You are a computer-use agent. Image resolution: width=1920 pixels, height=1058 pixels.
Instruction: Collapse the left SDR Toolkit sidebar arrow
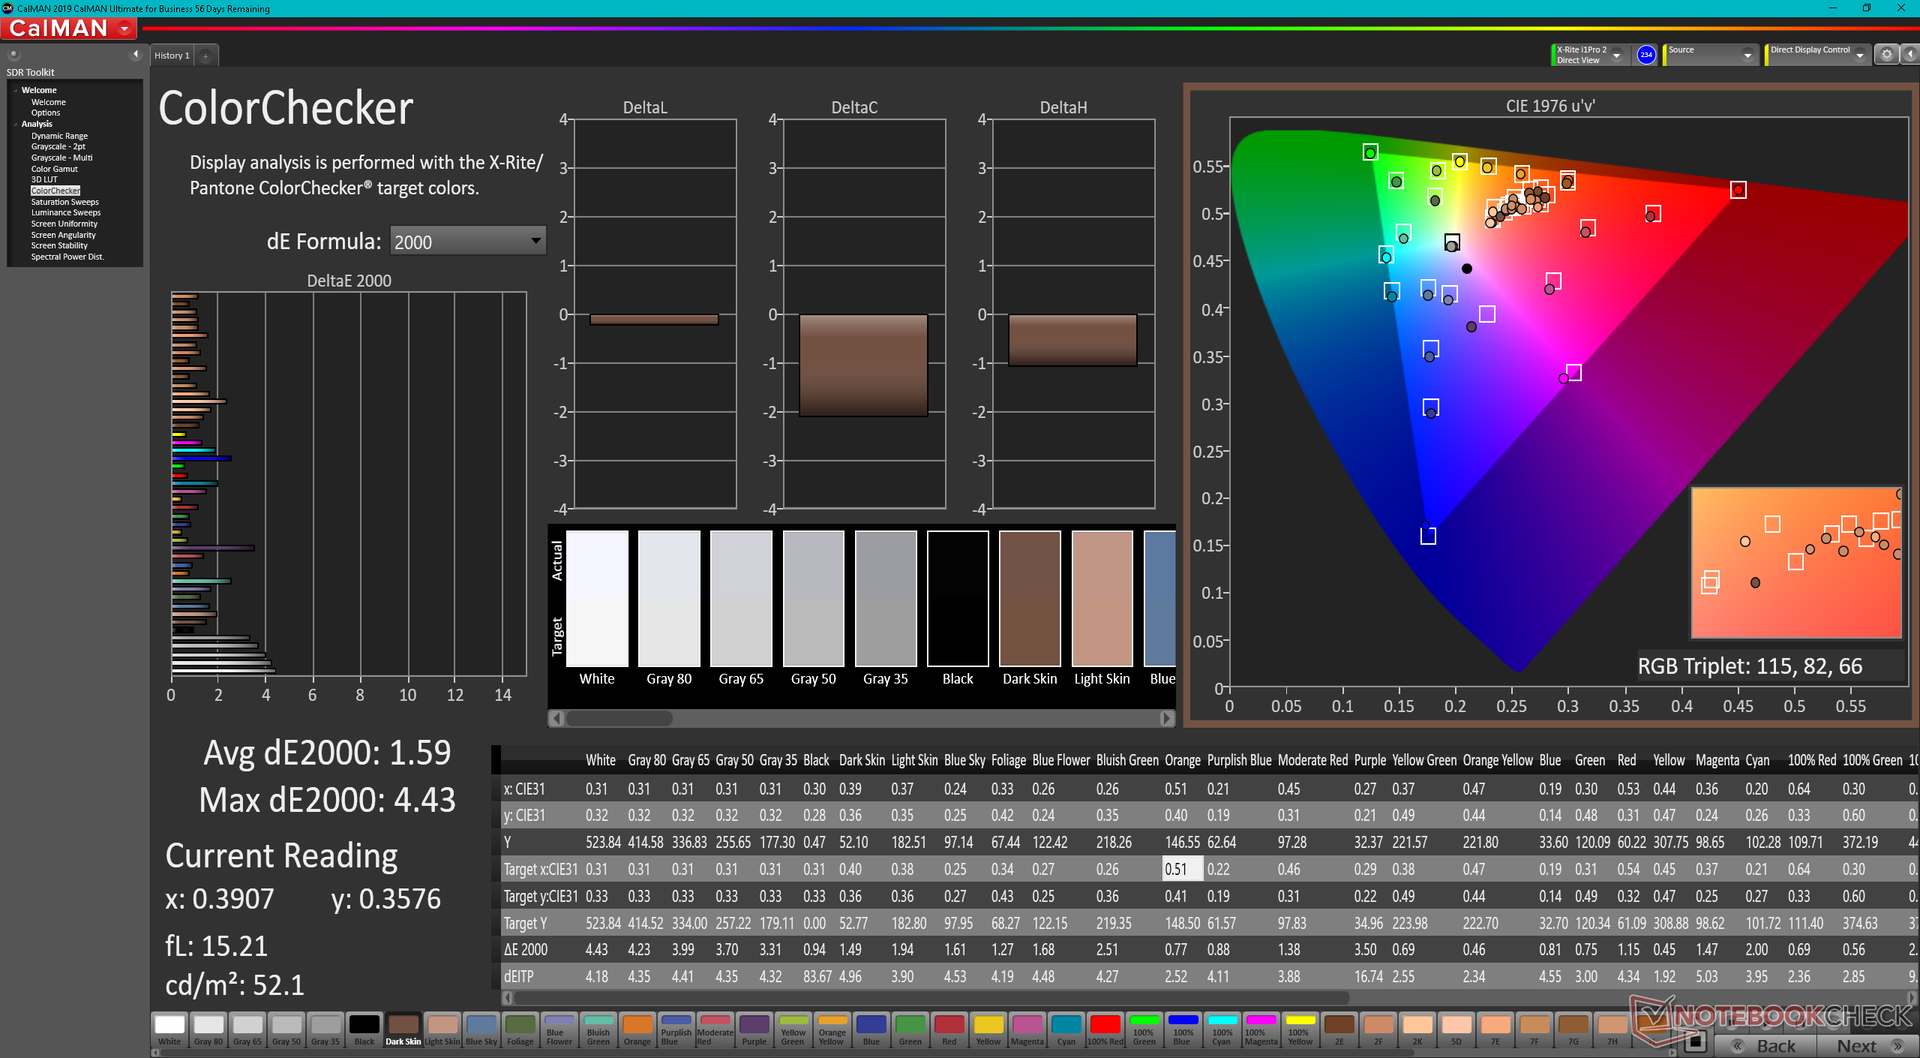135,55
